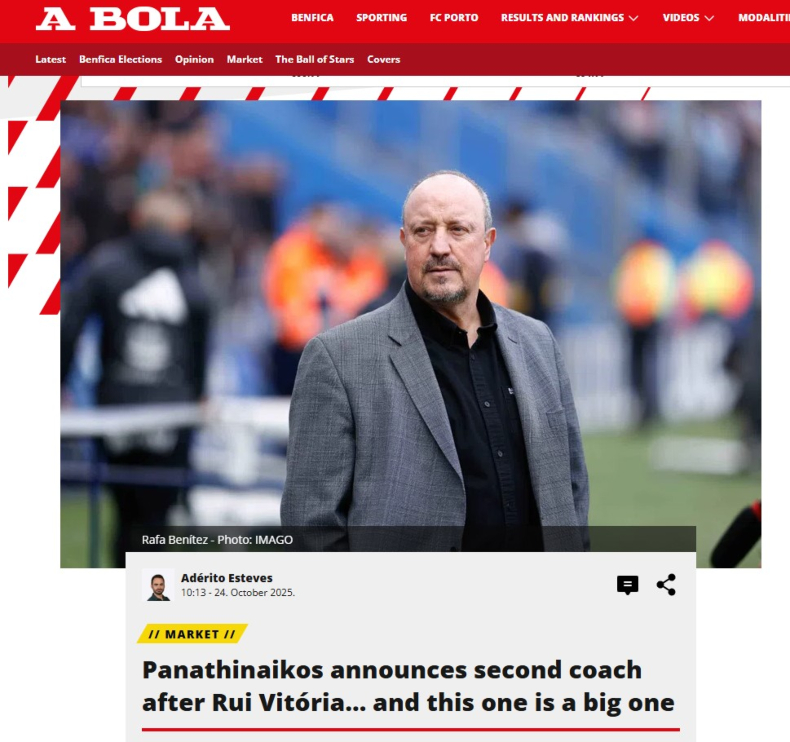Open the FC Porto menu item

click(x=454, y=18)
